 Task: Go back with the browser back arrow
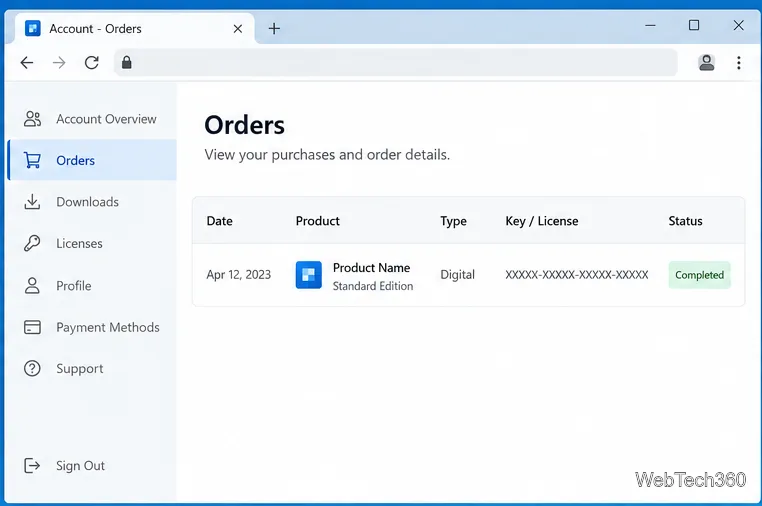click(27, 63)
